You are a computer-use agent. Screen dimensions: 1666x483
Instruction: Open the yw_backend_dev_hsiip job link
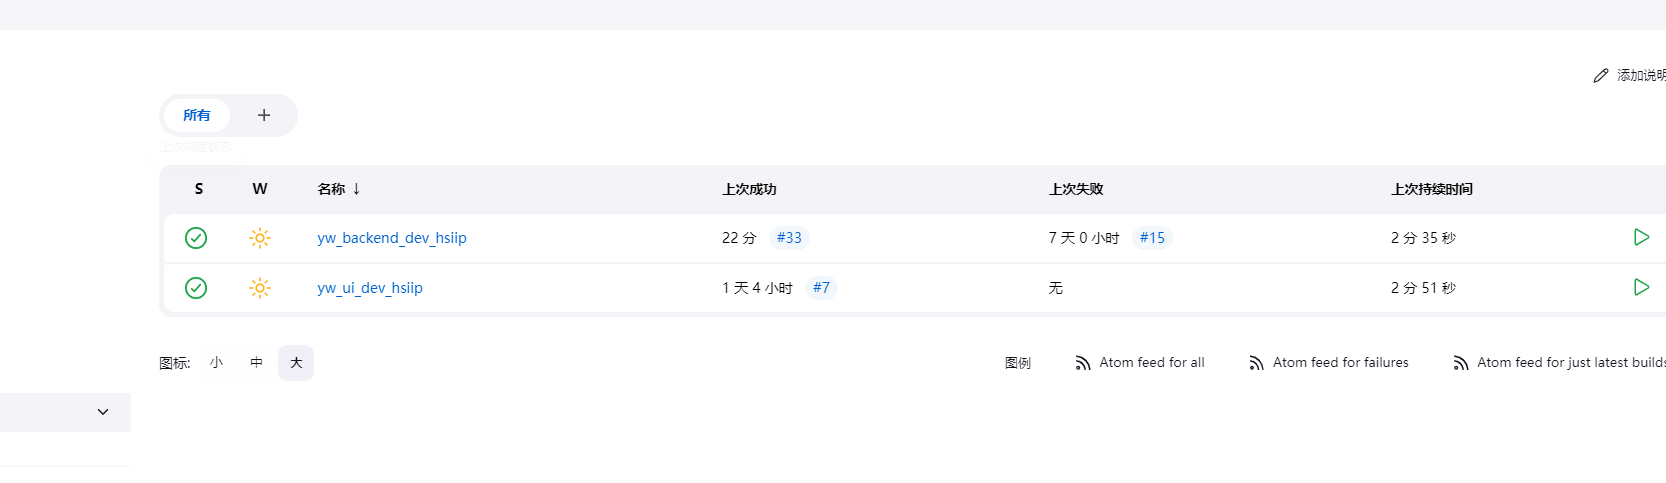click(392, 238)
